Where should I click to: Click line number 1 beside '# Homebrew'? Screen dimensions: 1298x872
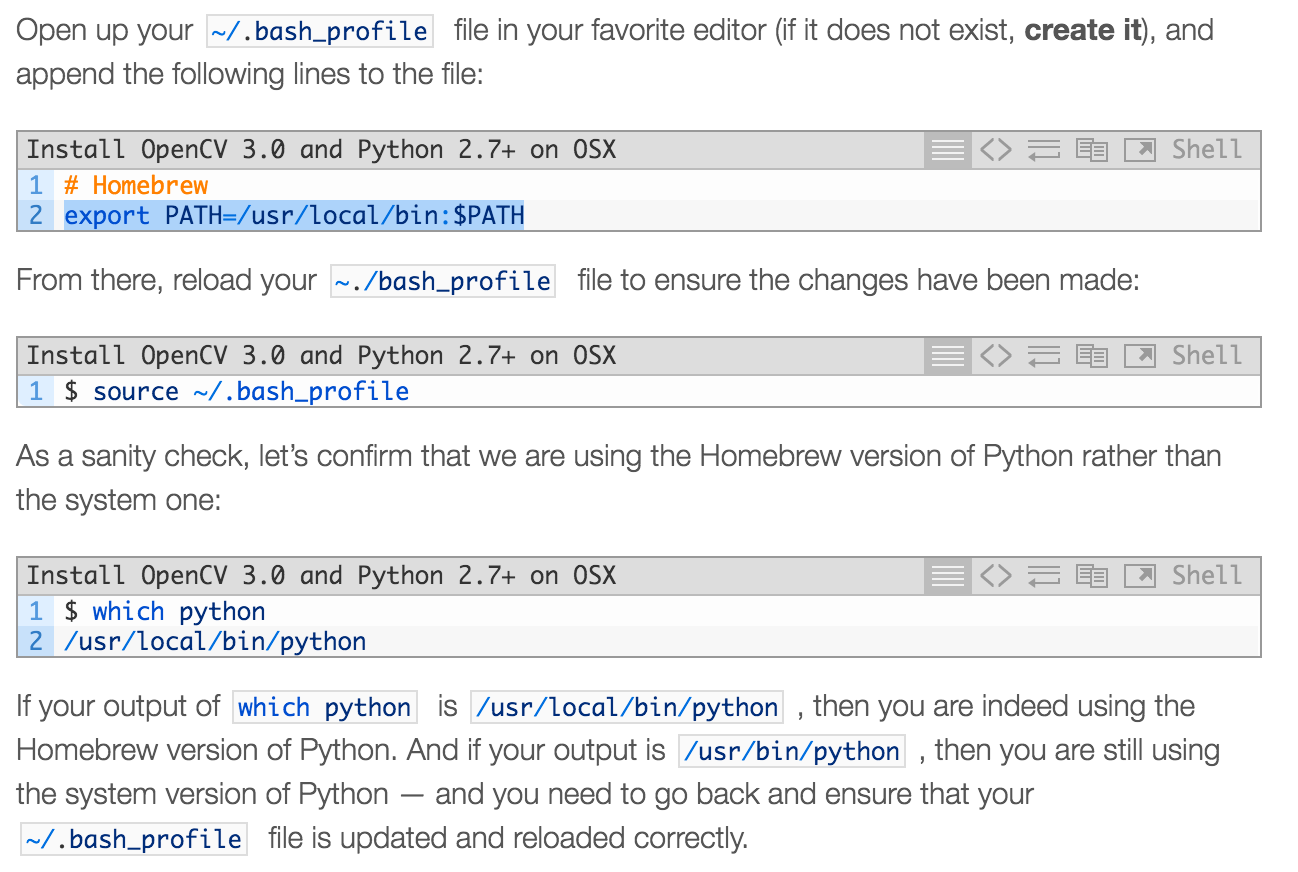(x=36, y=185)
